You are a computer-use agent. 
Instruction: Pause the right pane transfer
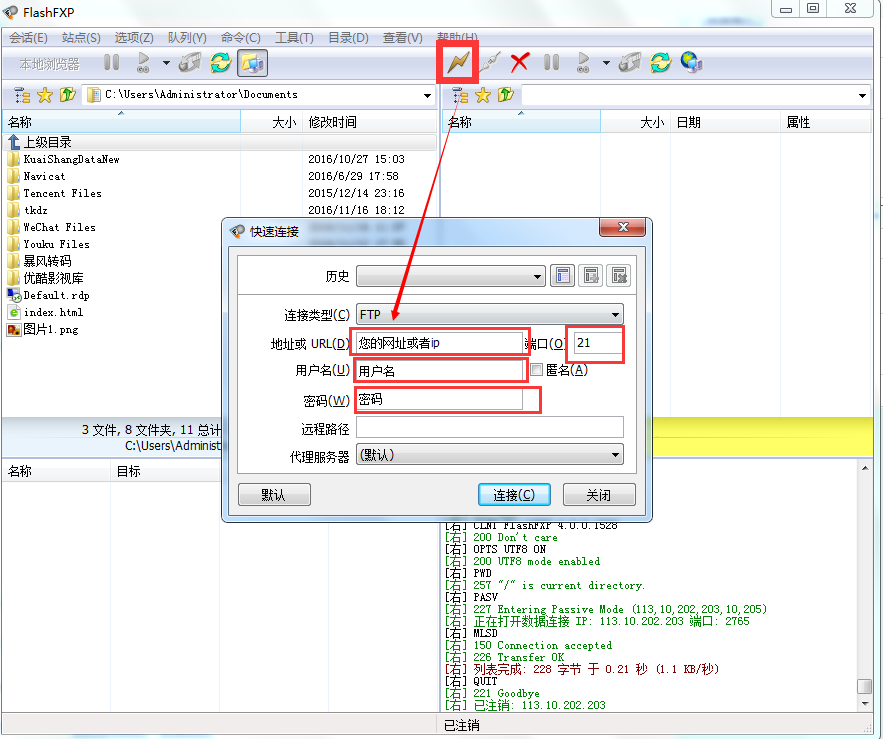point(551,62)
